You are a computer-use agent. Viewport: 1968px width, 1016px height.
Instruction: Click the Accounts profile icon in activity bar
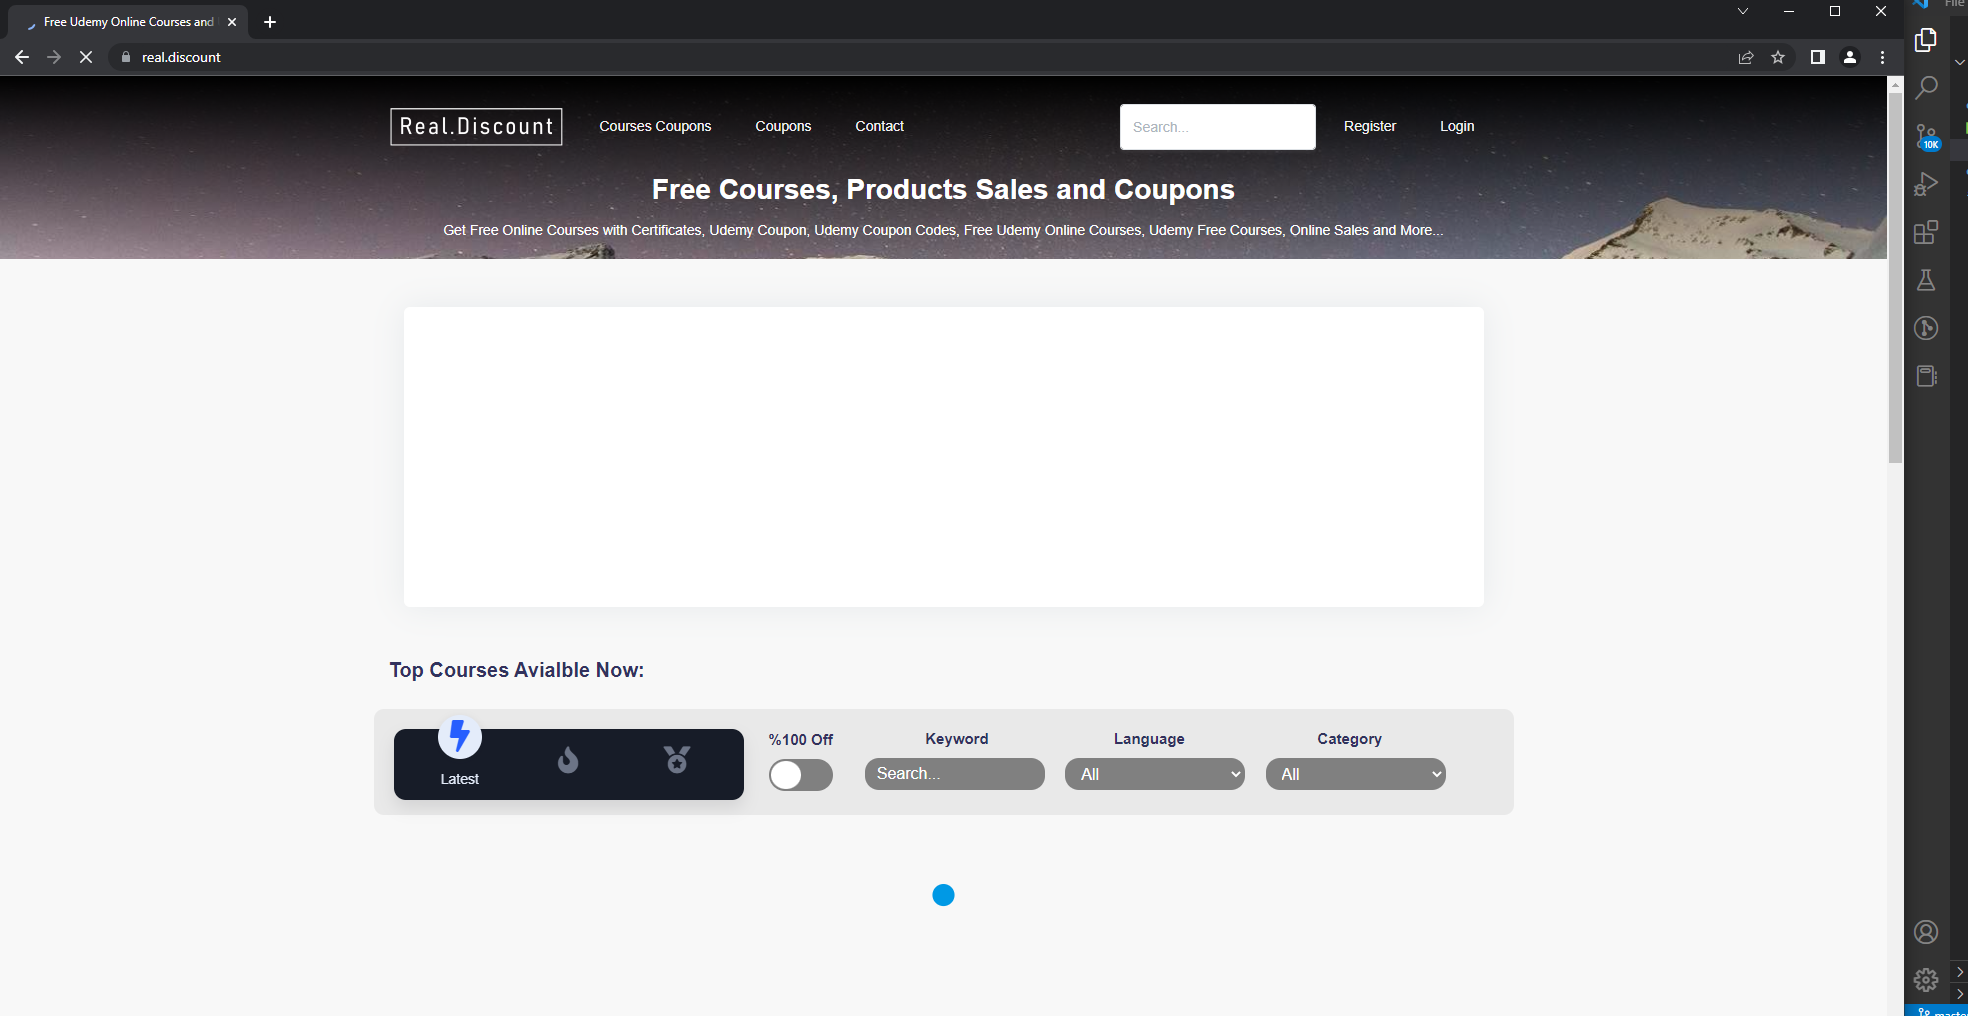(x=1926, y=931)
